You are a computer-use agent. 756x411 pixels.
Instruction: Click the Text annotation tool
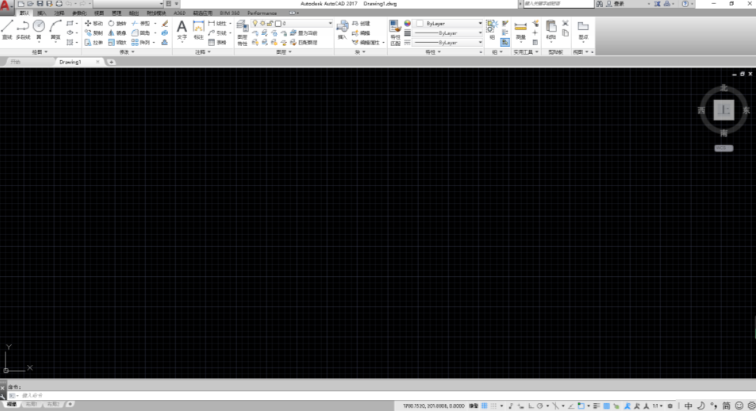(182, 29)
